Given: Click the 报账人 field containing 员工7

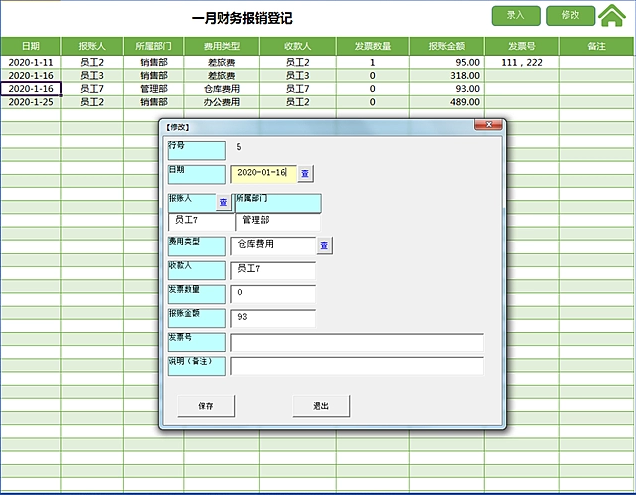Looking at the screenshot, I should pos(202,222).
